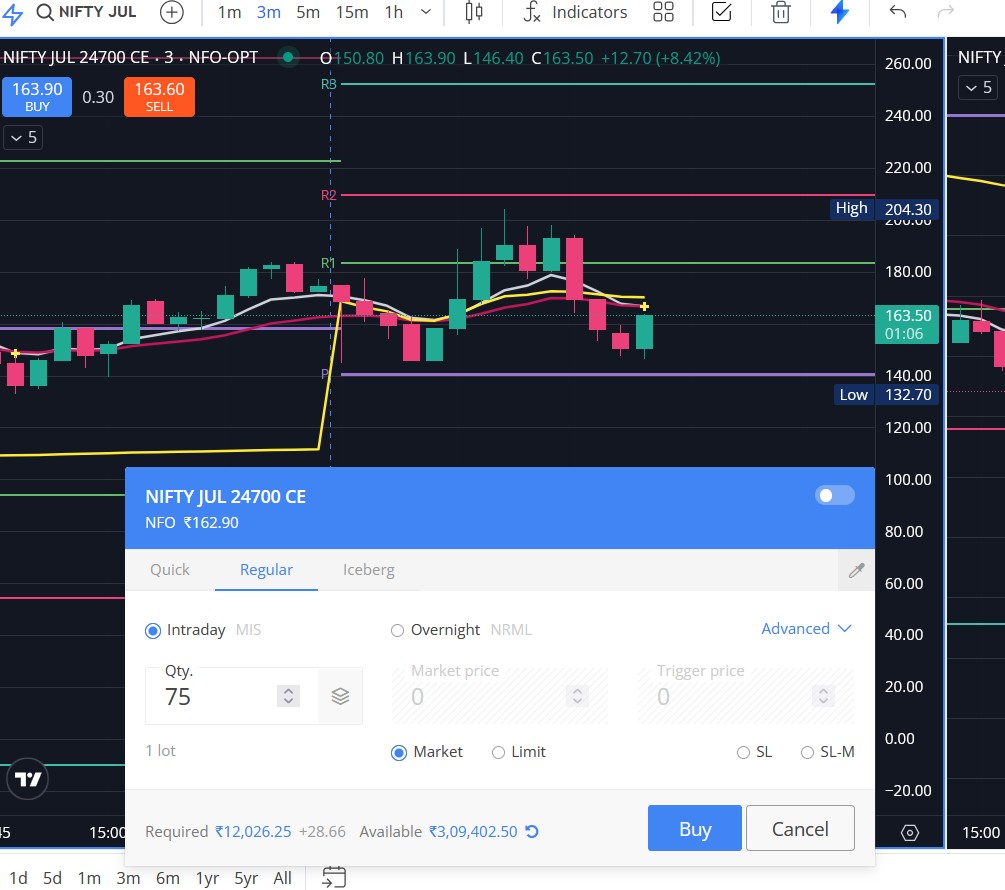Click the R1 pivot level label
This screenshot has height=890, width=1005.
(x=328, y=263)
